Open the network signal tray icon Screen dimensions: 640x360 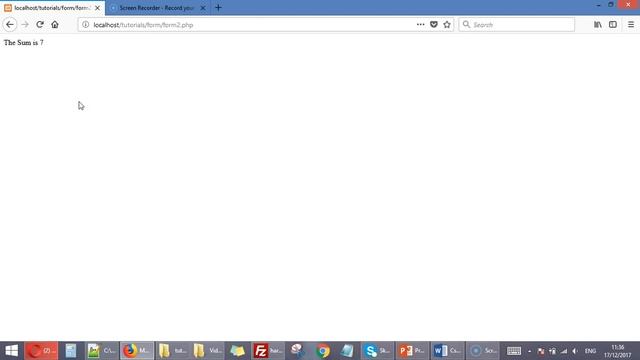tap(564, 351)
